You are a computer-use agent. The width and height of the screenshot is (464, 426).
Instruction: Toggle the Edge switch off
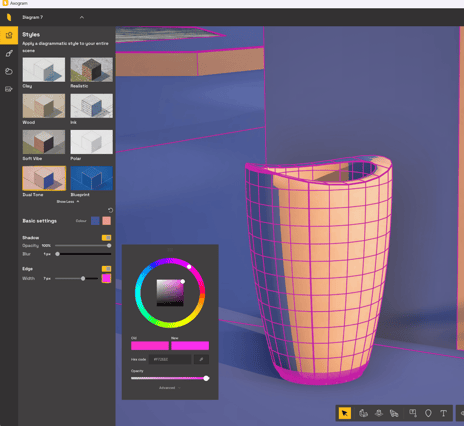click(x=106, y=269)
